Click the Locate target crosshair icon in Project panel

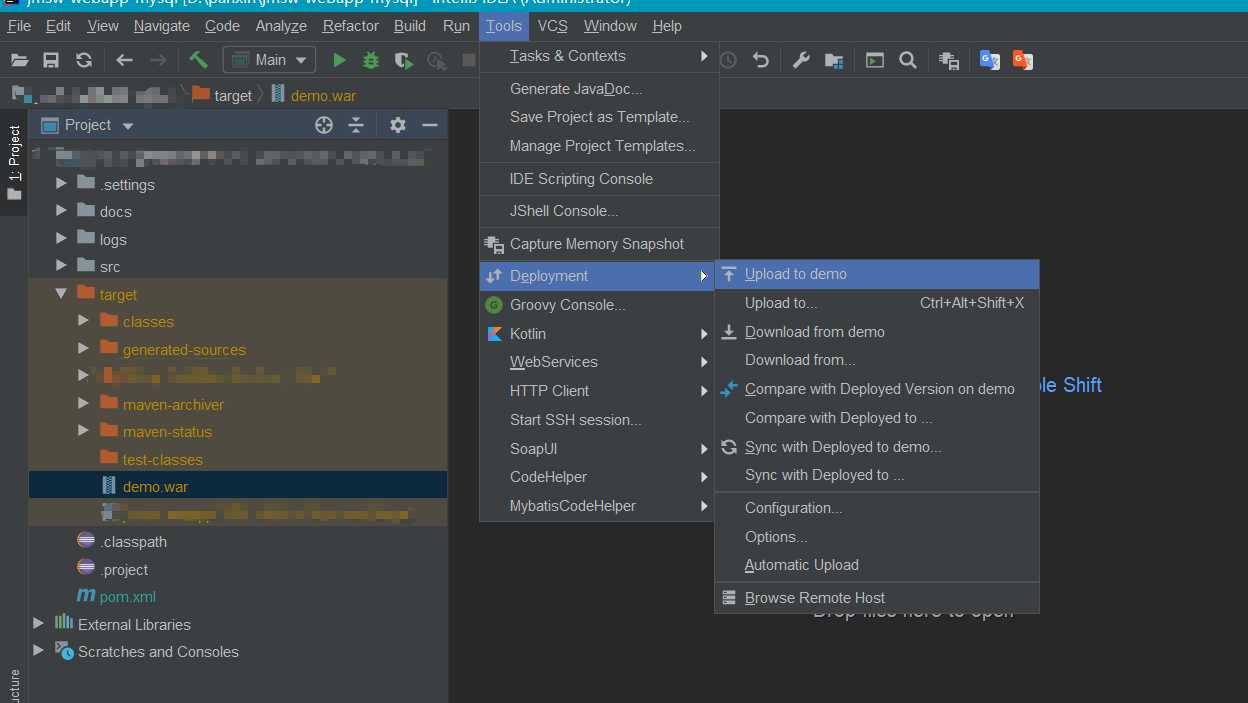click(x=323, y=125)
